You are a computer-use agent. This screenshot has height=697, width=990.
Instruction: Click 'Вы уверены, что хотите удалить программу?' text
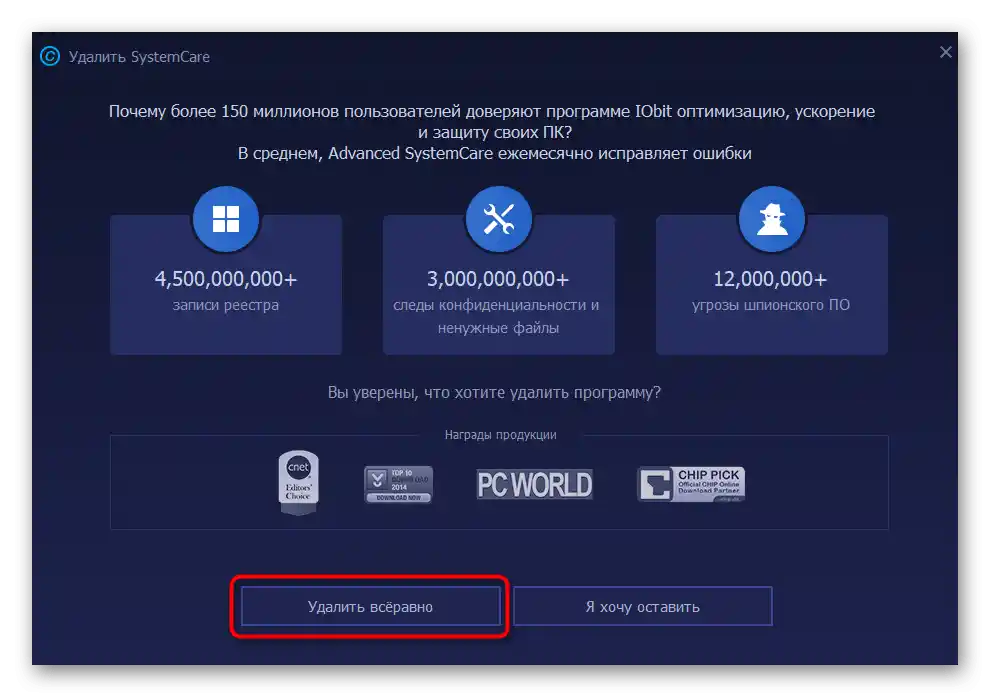click(x=494, y=393)
